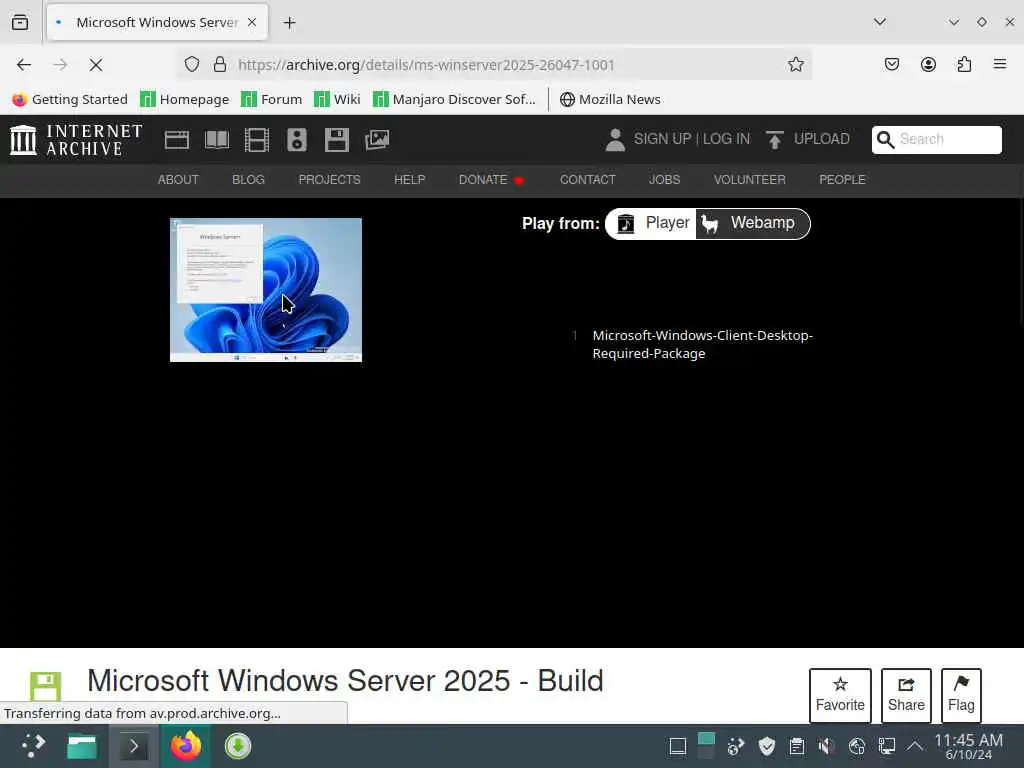This screenshot has width=1024, height=768.
Task: Open the Images icon in Archive header
Action: tap(377, 140)
